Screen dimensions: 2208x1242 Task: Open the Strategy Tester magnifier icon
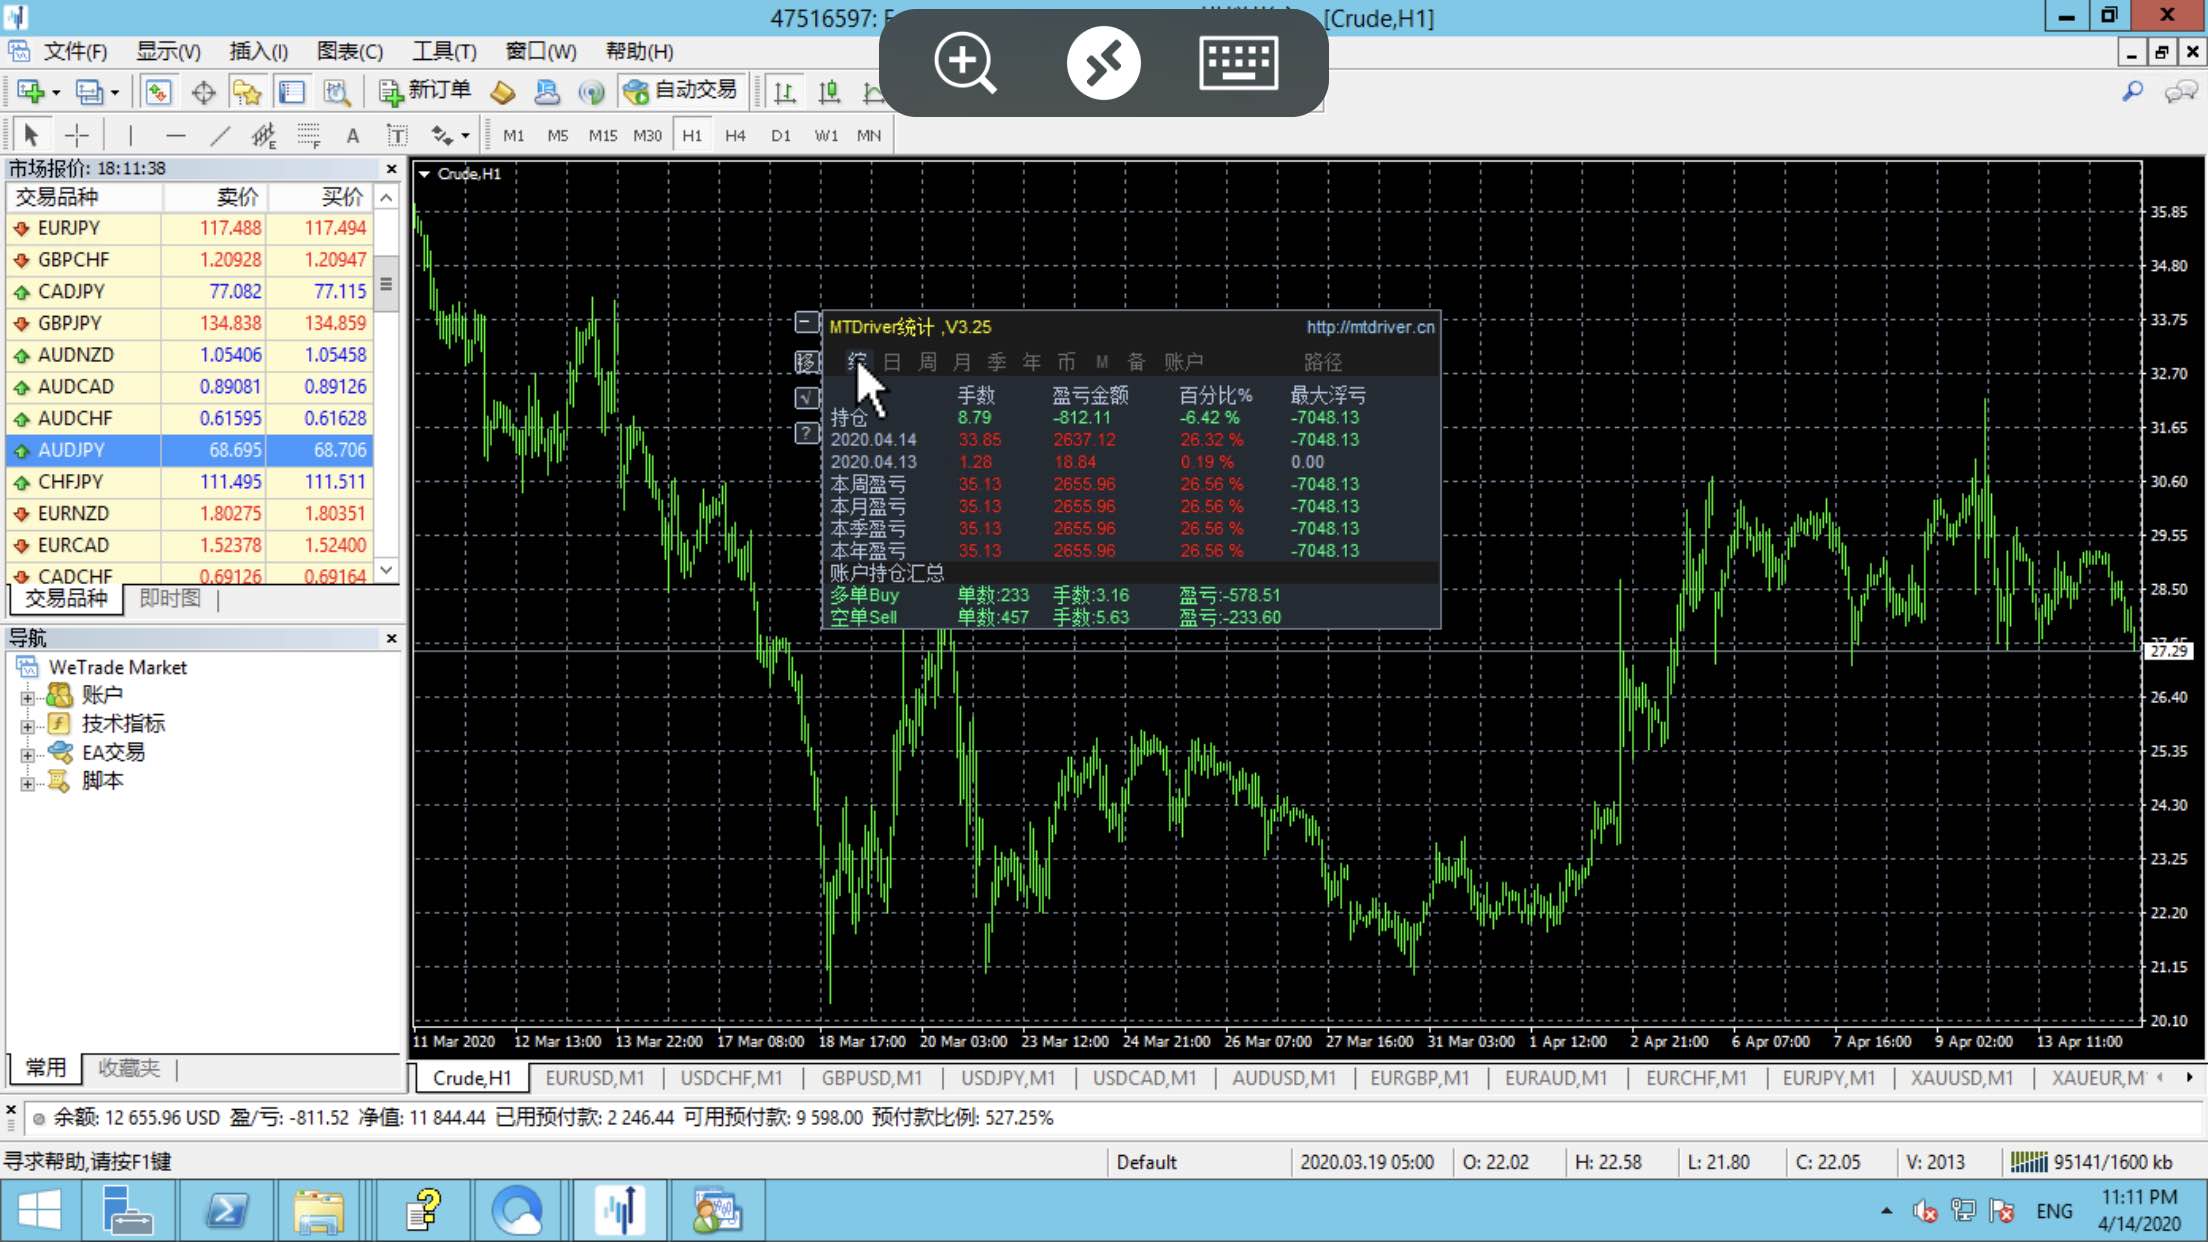(x=337, y=92)
